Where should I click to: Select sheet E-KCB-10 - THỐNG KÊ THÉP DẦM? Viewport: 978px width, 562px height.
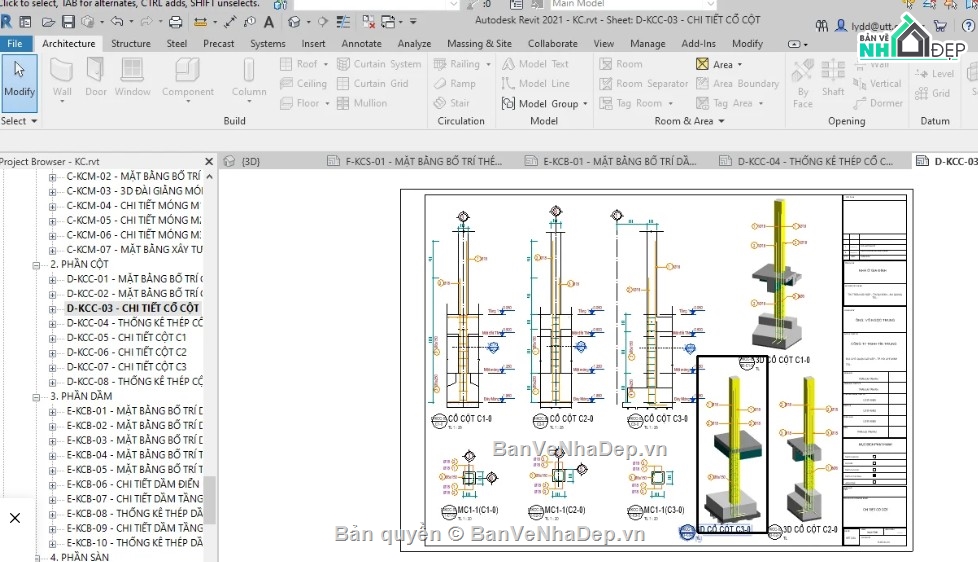click(135, 543)
